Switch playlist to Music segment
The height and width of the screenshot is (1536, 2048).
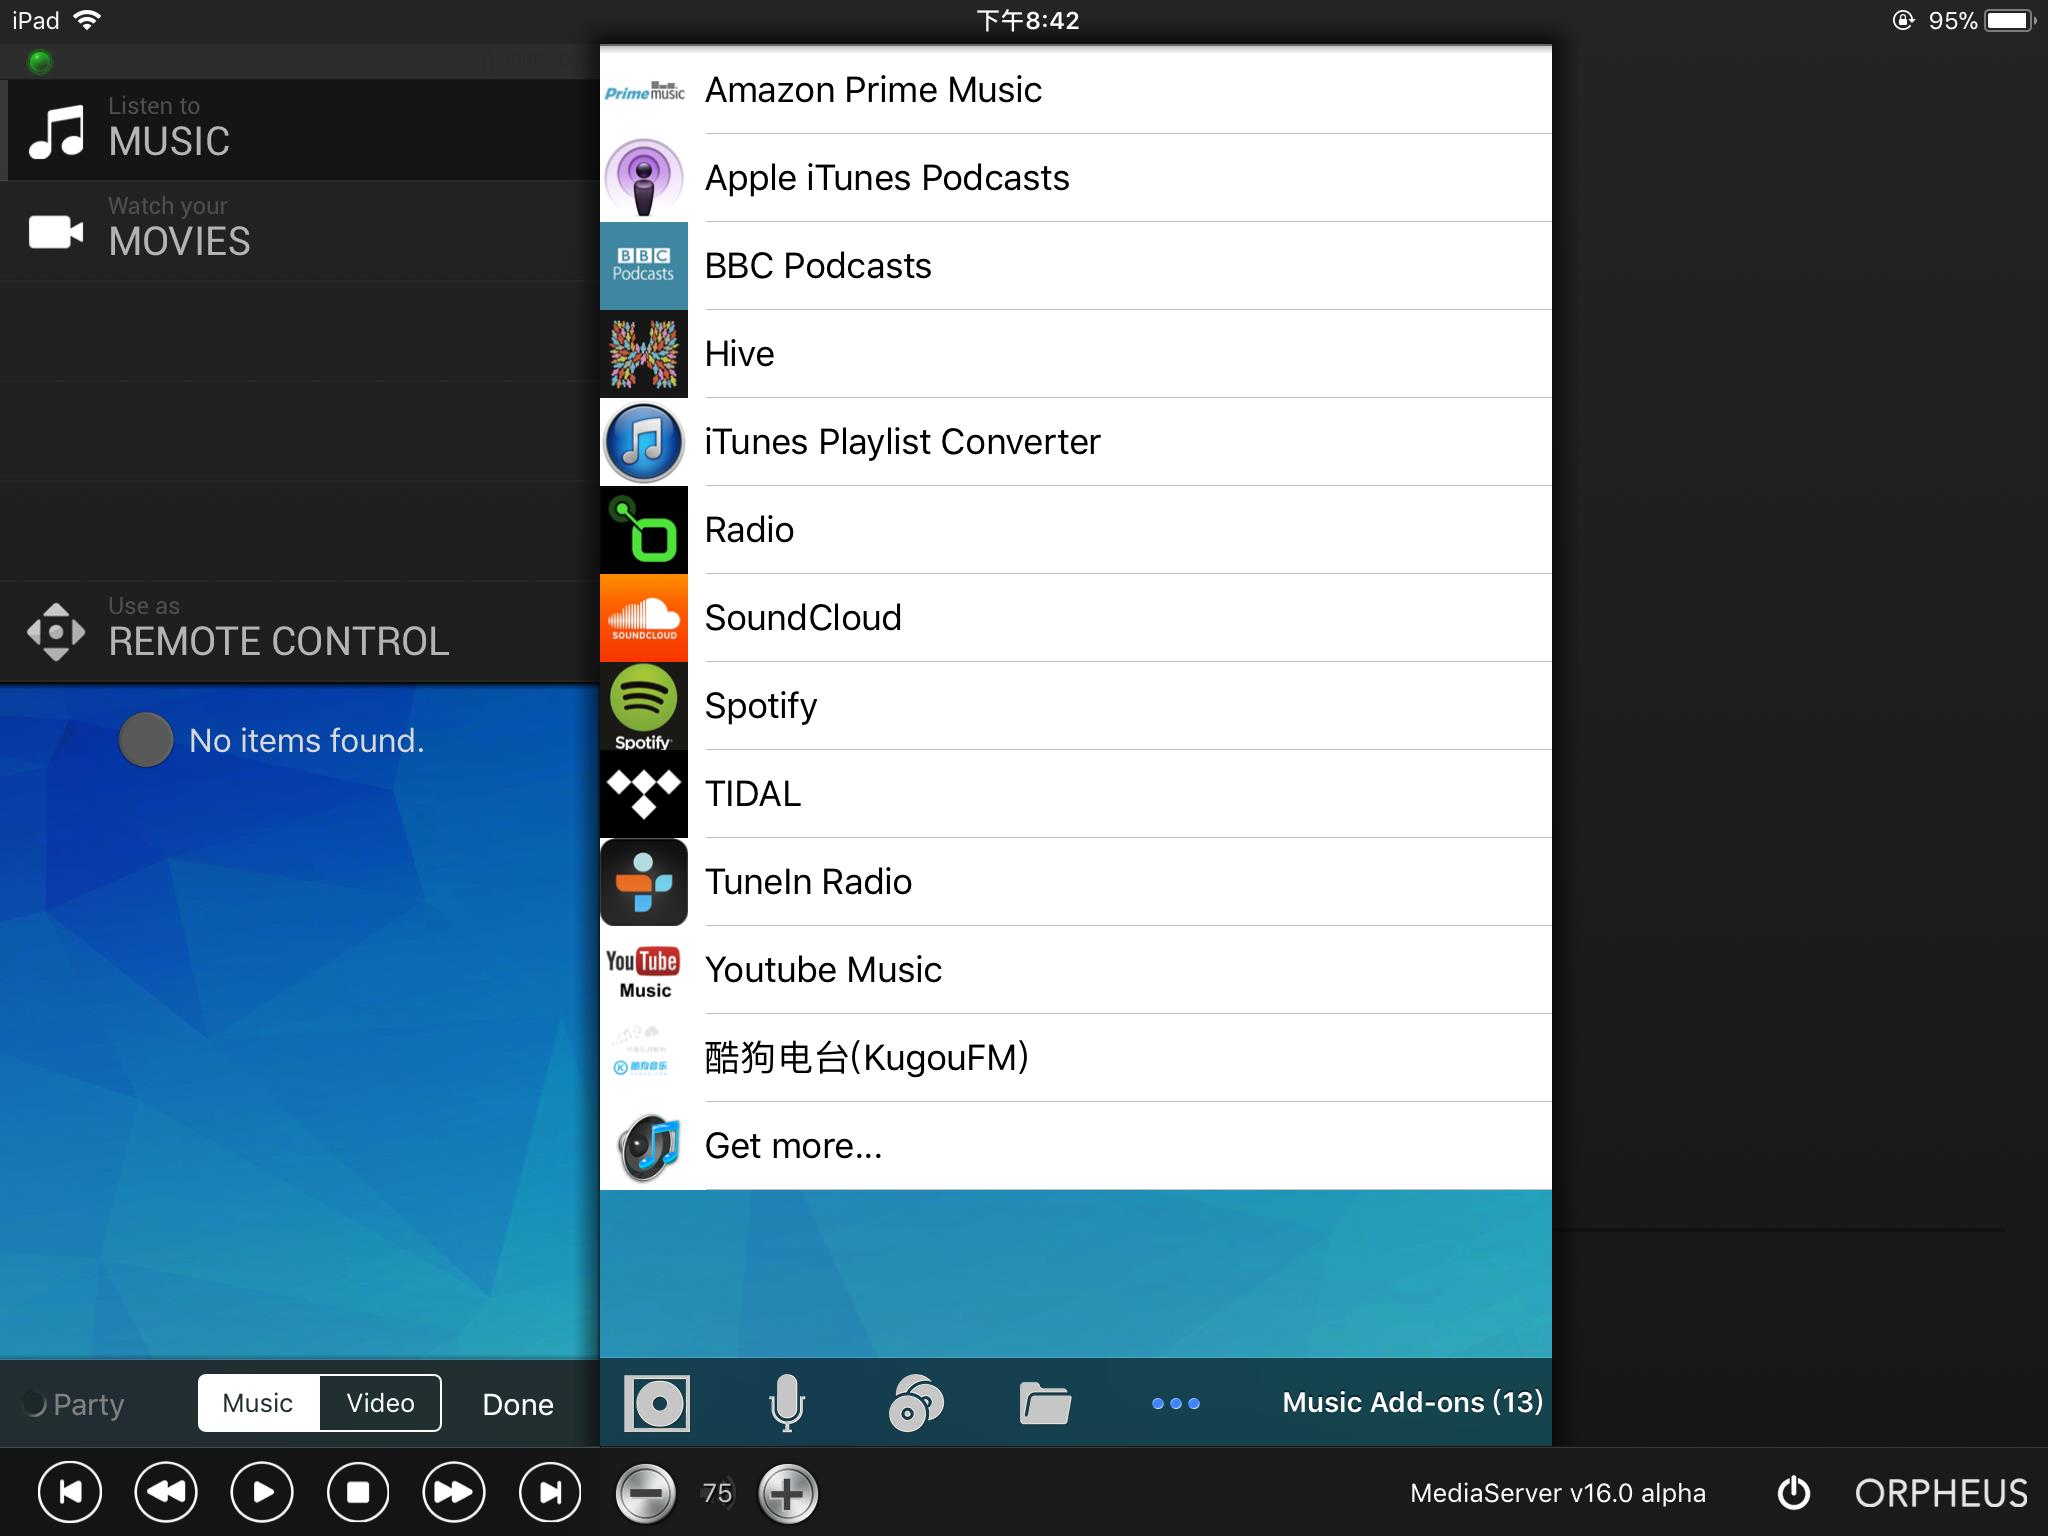pos(259,1403)
